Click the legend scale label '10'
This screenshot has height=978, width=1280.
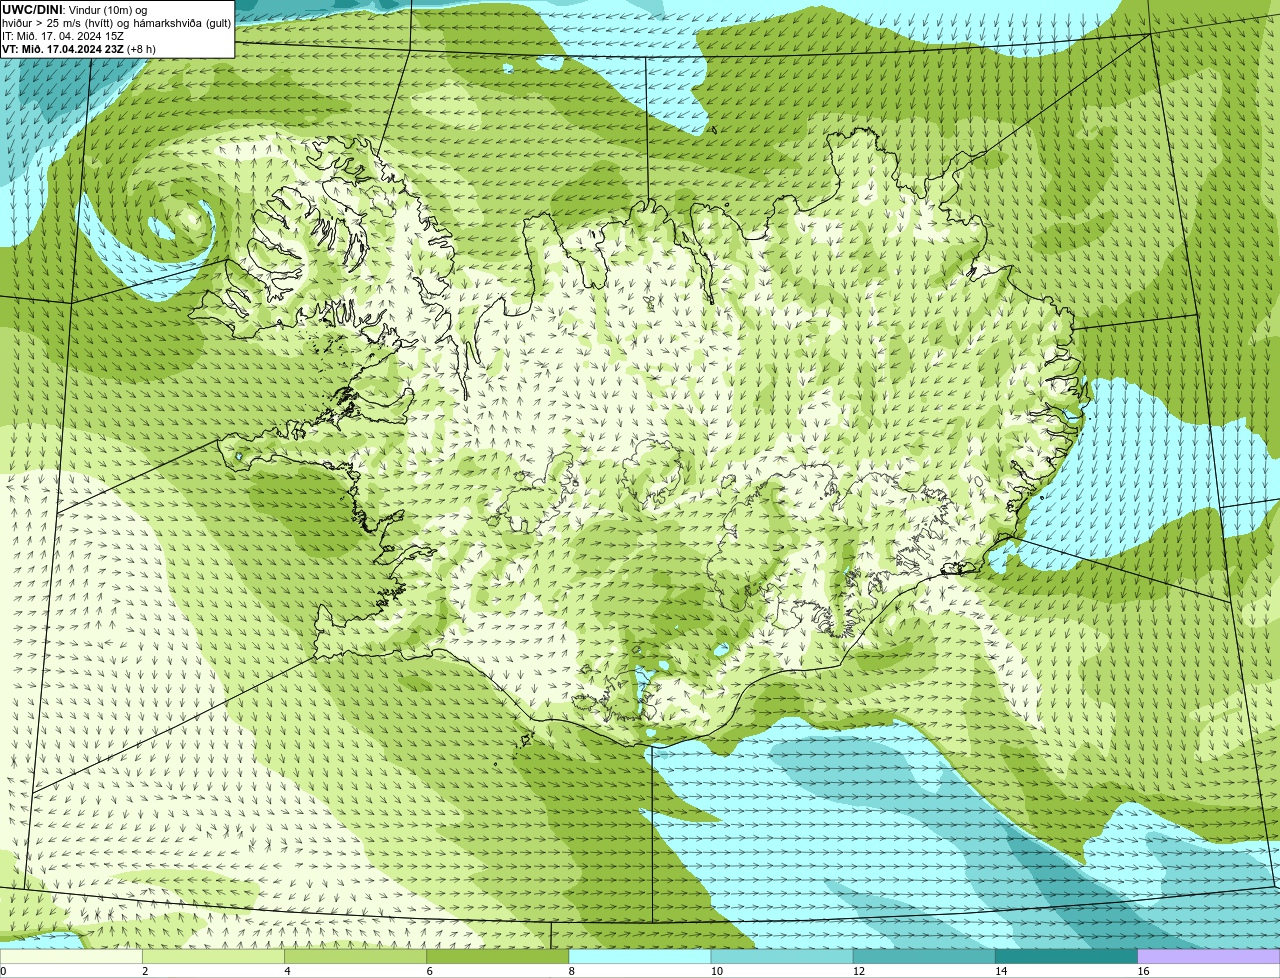pyautogui.click(x=717, y=971)
